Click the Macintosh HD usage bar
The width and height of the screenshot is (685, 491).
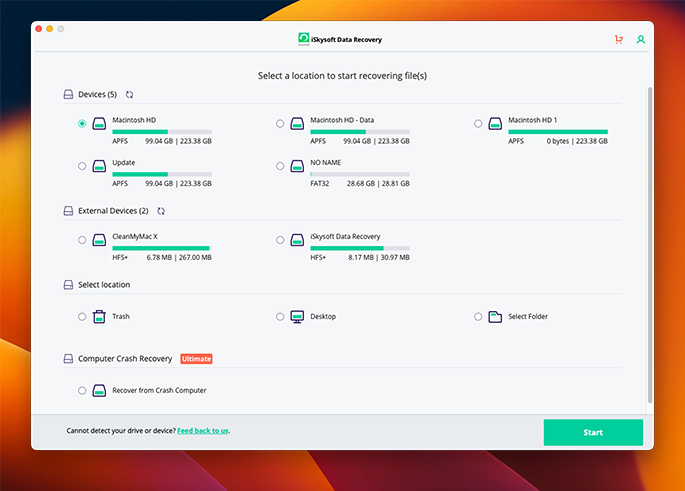(162, 131)
